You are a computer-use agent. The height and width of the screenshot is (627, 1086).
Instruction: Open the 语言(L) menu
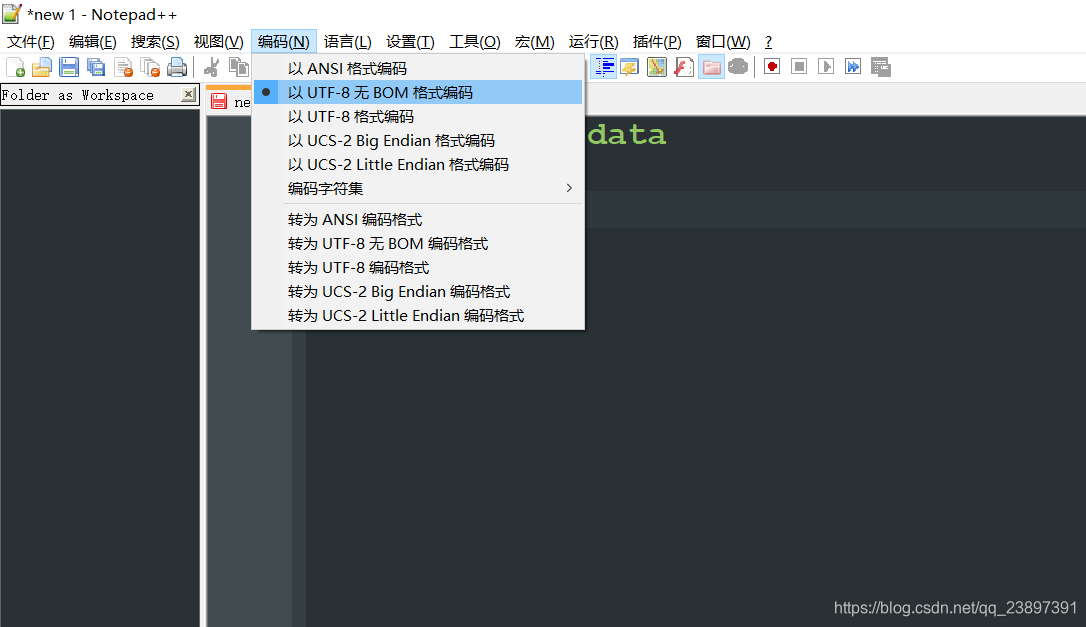[348, 42]
